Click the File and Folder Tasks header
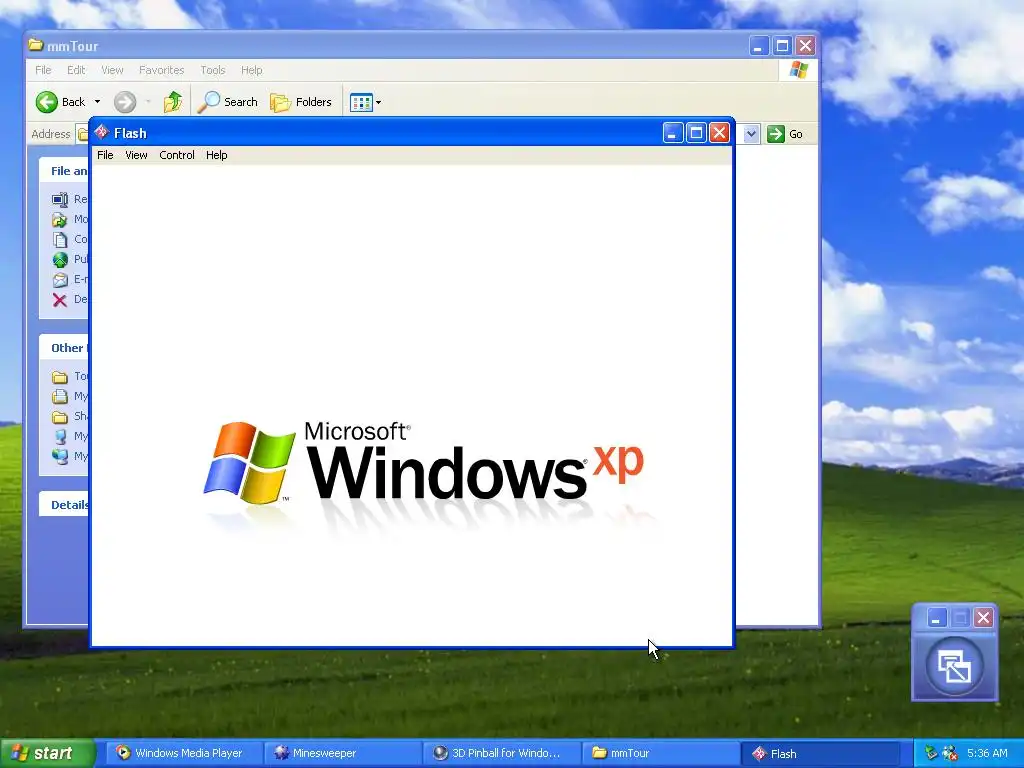Image resolution: width=1024 pixels, height=768 pixels. (64, 170)
